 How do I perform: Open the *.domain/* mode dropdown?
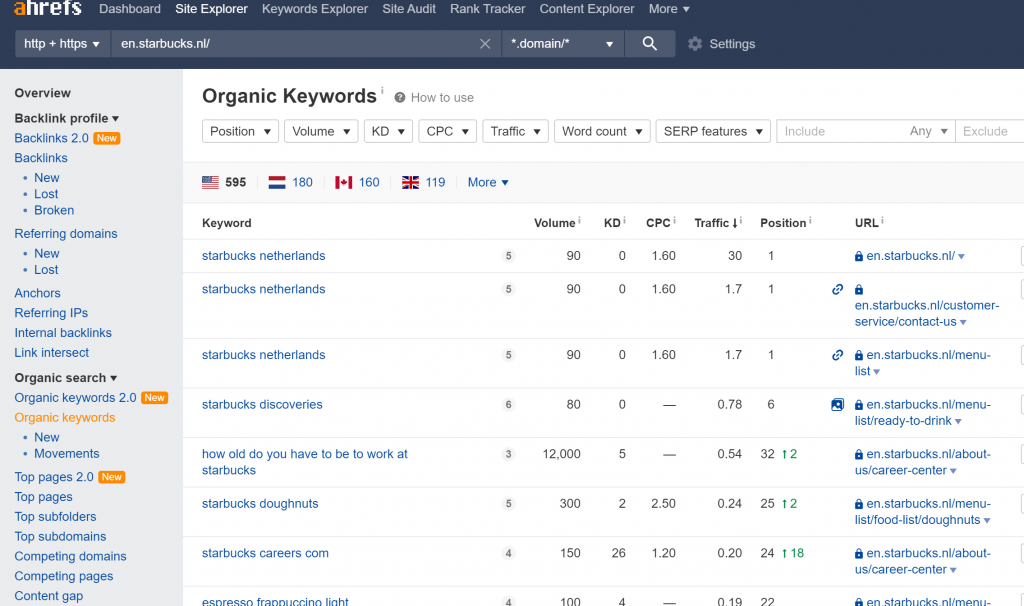point(563,44)
